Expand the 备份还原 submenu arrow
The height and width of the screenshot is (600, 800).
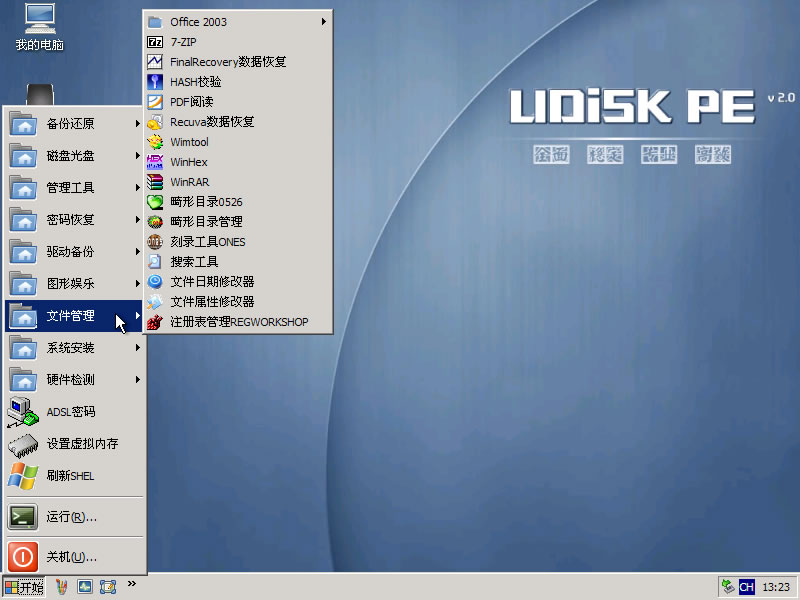137,123
